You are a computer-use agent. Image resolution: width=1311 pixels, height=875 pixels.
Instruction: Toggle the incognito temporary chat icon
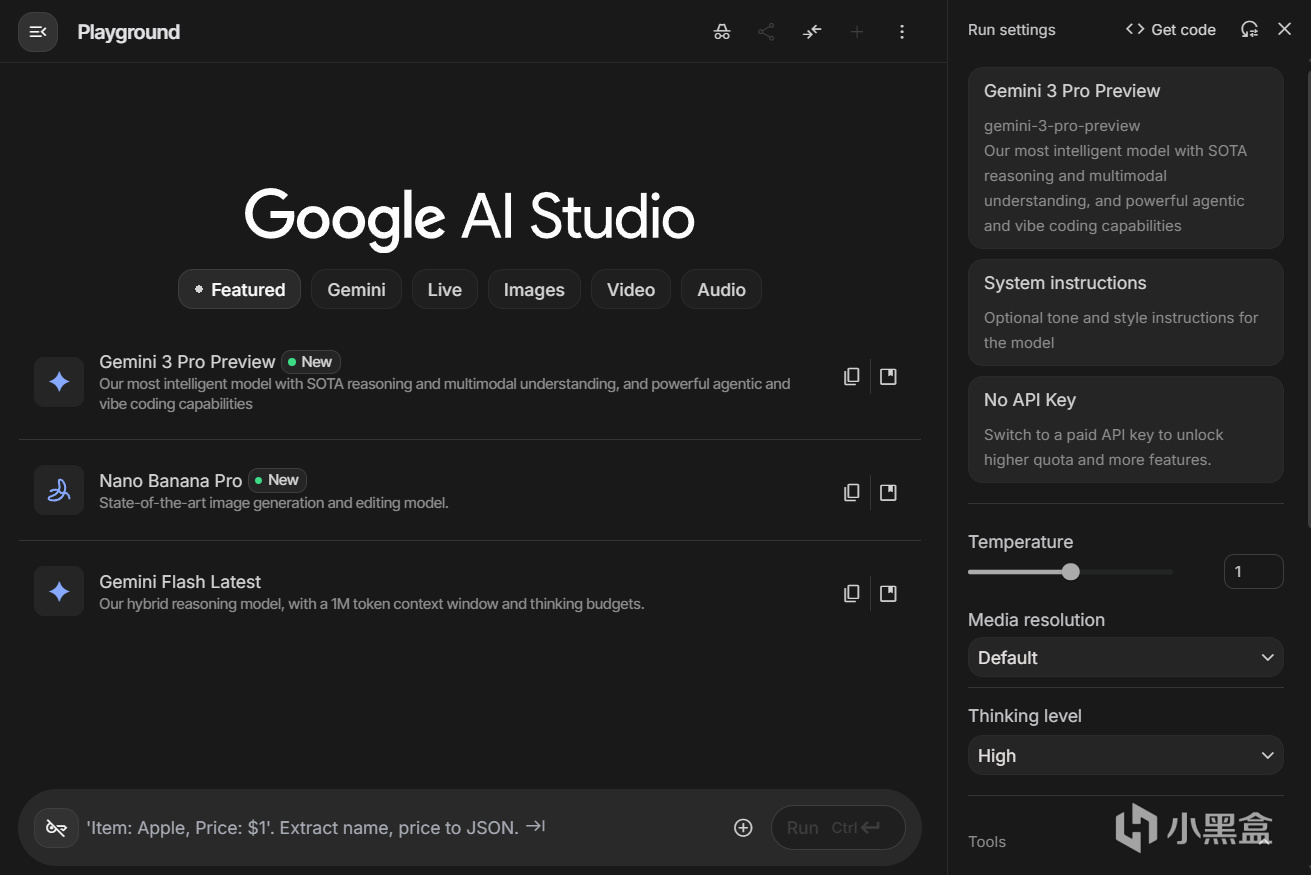[x=722, y=32]
